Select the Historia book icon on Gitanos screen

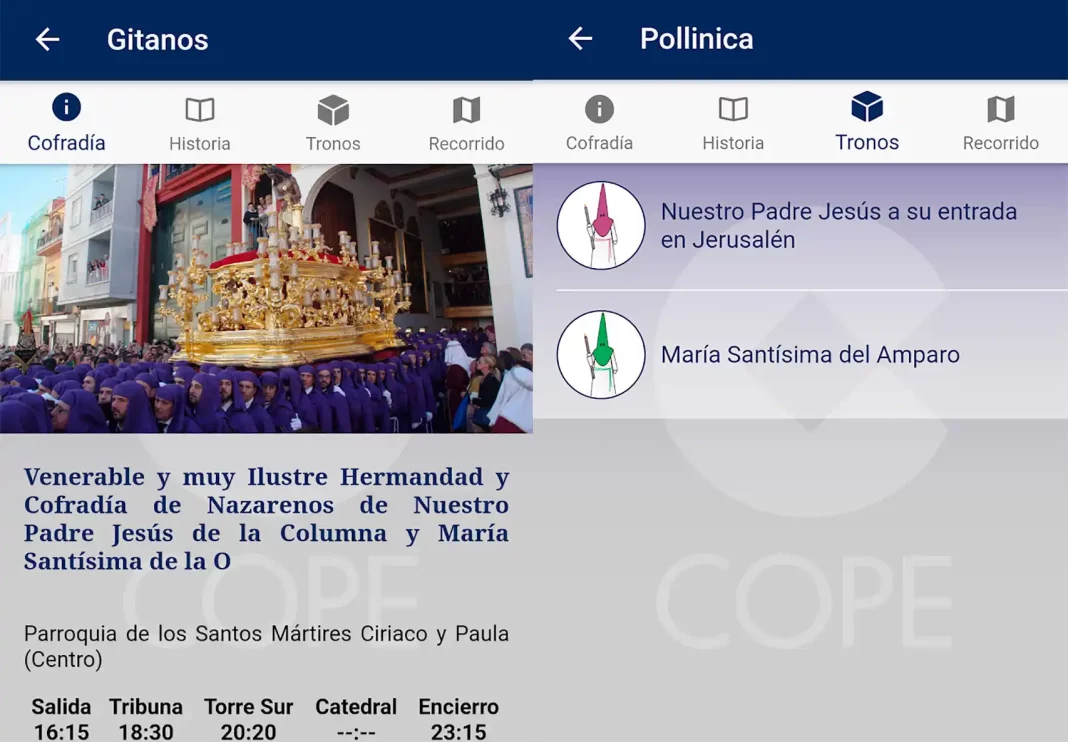point(199,107)
